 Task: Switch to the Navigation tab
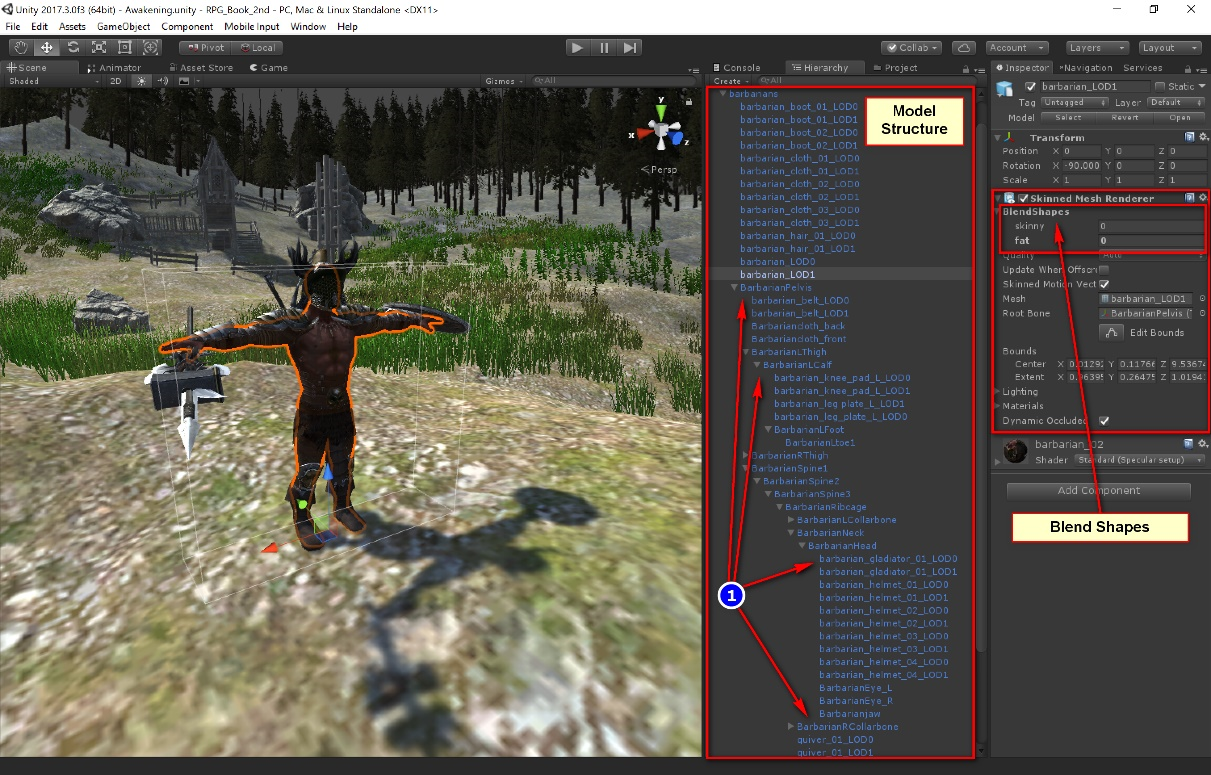(1086, 68)
